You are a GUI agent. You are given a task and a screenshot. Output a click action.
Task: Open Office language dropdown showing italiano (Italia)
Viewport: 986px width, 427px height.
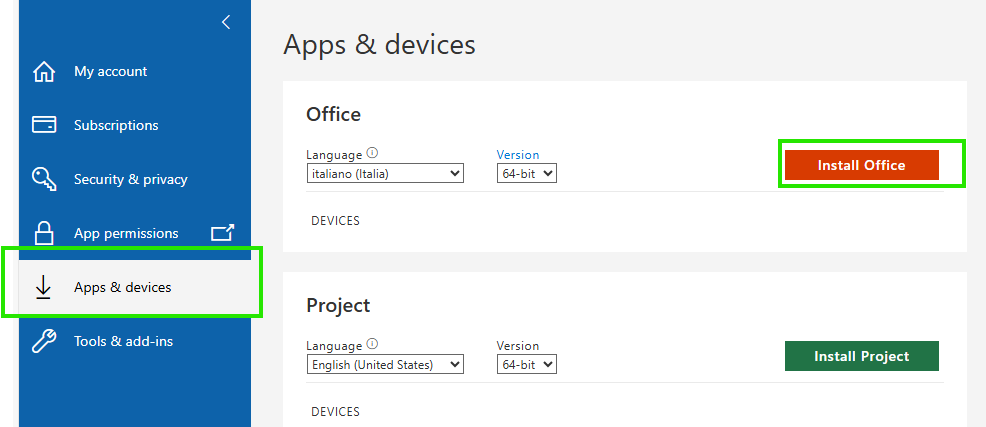click(x=385, y=174)
